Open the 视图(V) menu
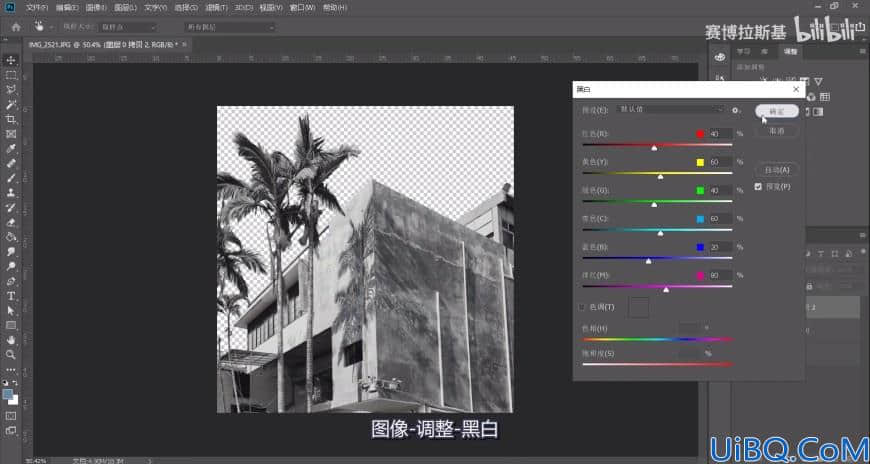This screenshot has height=464, width=870. [271, 8]
